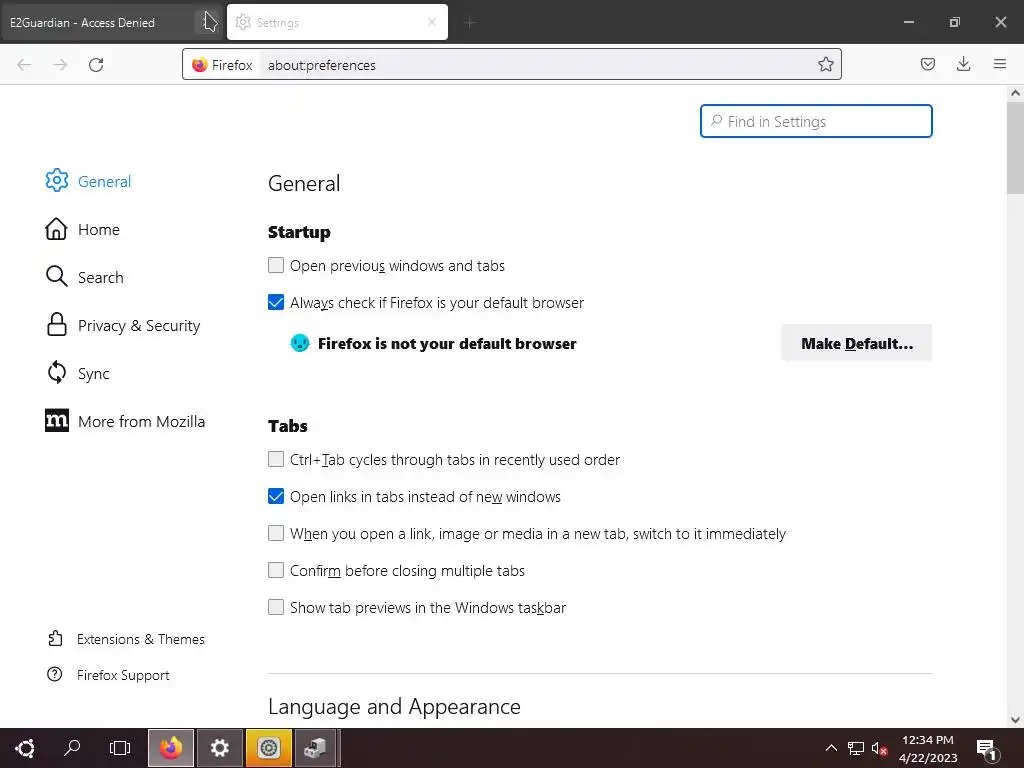Enable Confirm before closing multiple tabs

(276, 570)
